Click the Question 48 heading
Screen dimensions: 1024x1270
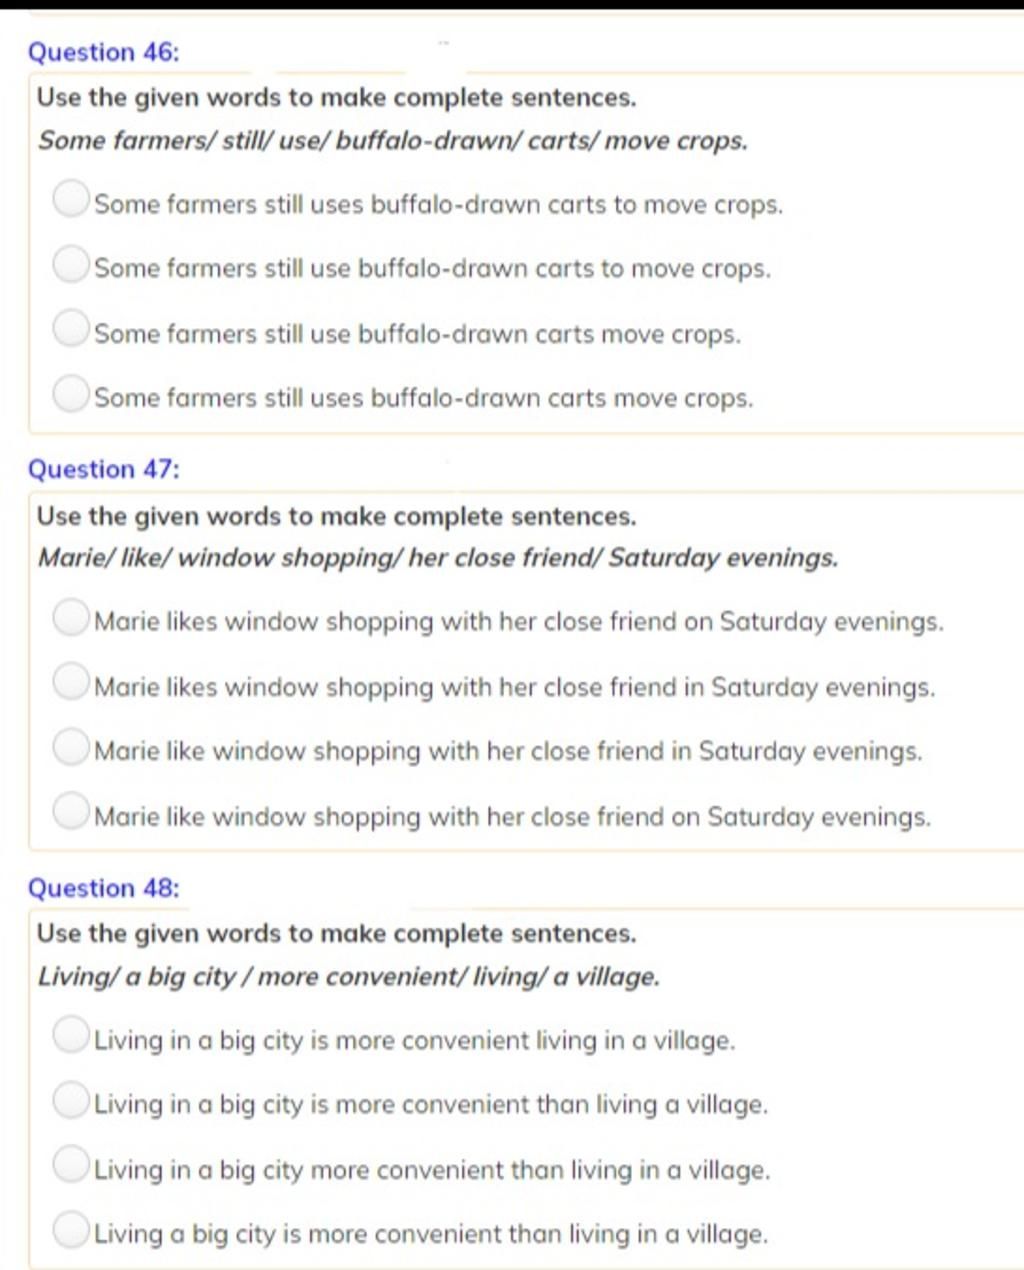click(x=104, y=888)
